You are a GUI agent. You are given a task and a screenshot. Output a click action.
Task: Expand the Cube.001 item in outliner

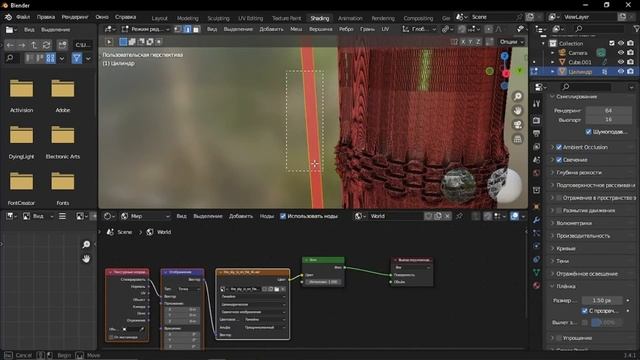click(x=552, y=62)
